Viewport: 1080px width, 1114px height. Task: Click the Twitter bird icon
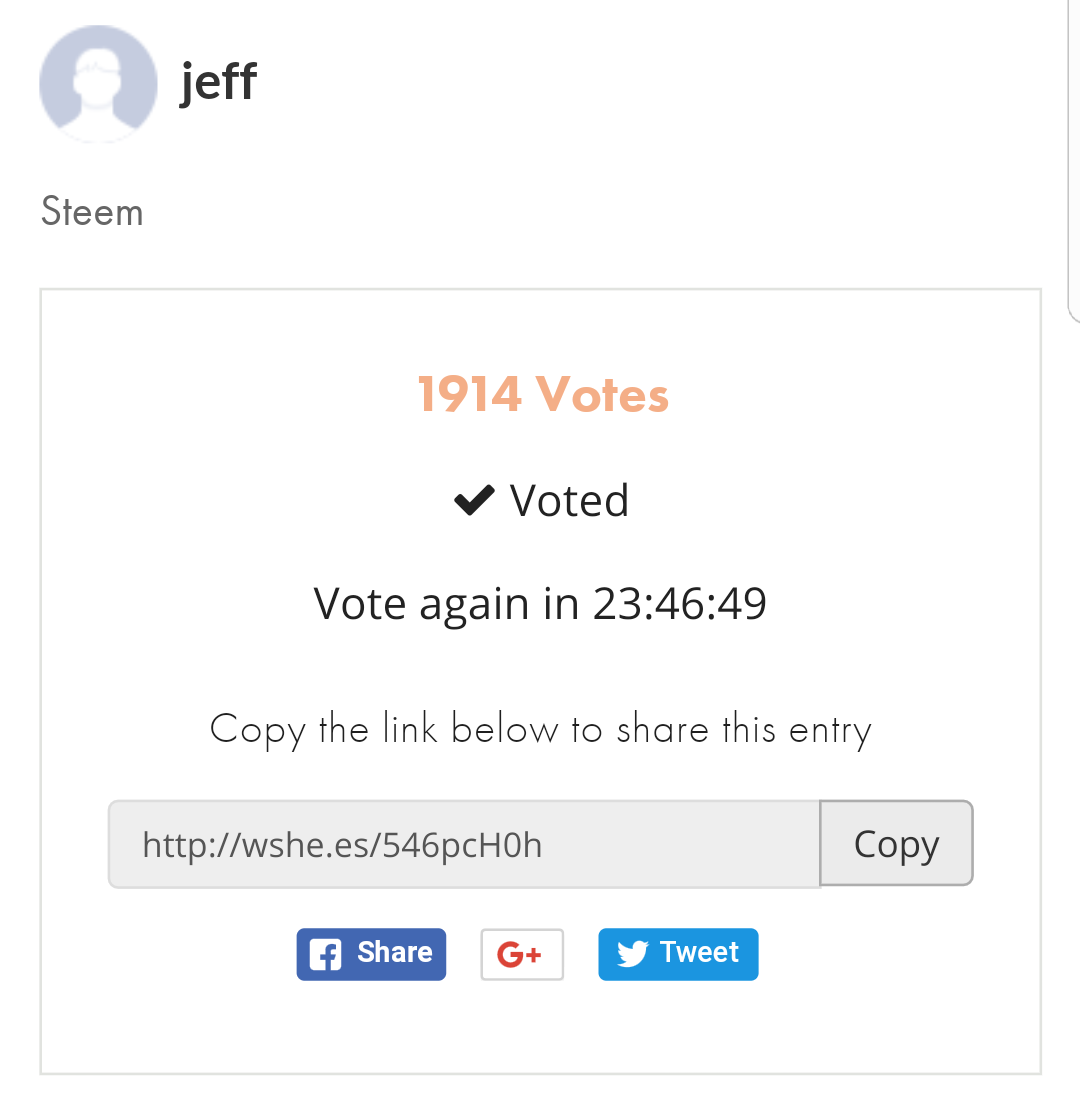632,953
